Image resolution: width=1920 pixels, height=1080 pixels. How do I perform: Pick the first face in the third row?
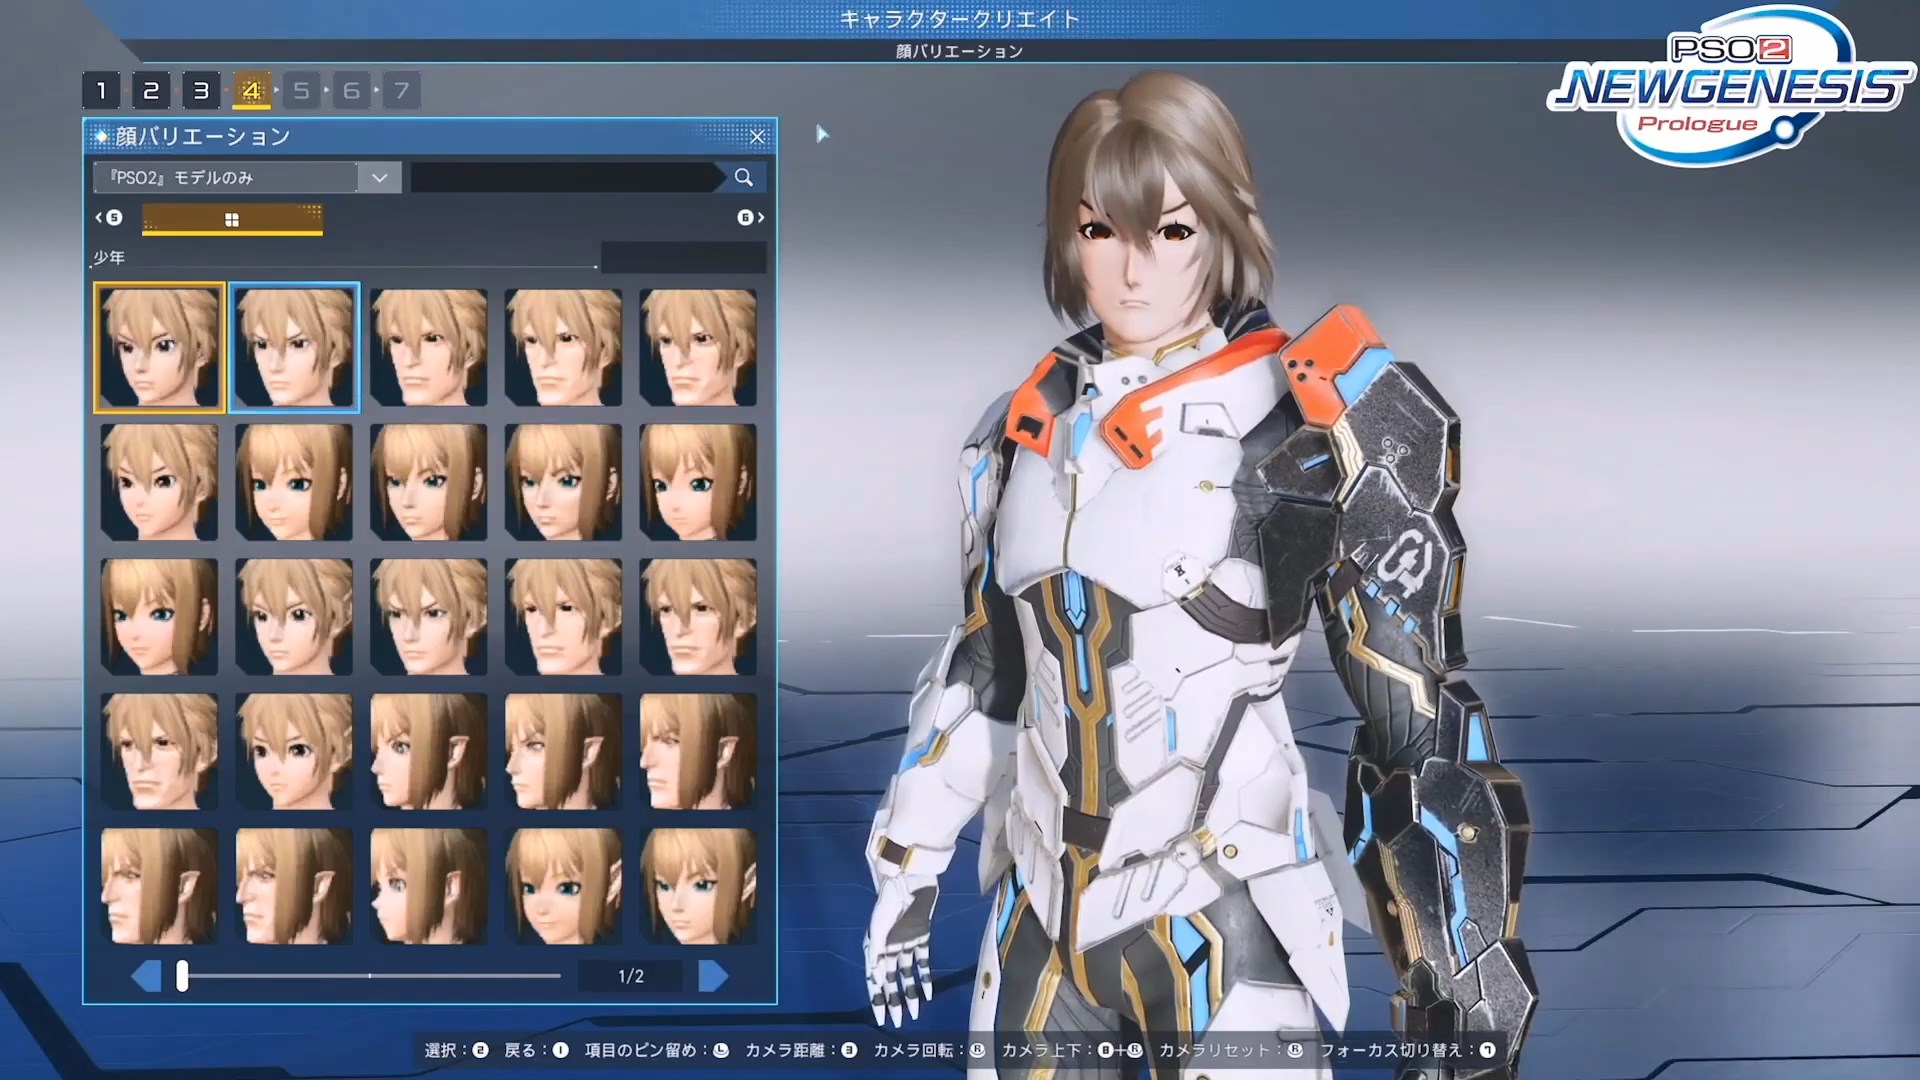tap(159, 617)
